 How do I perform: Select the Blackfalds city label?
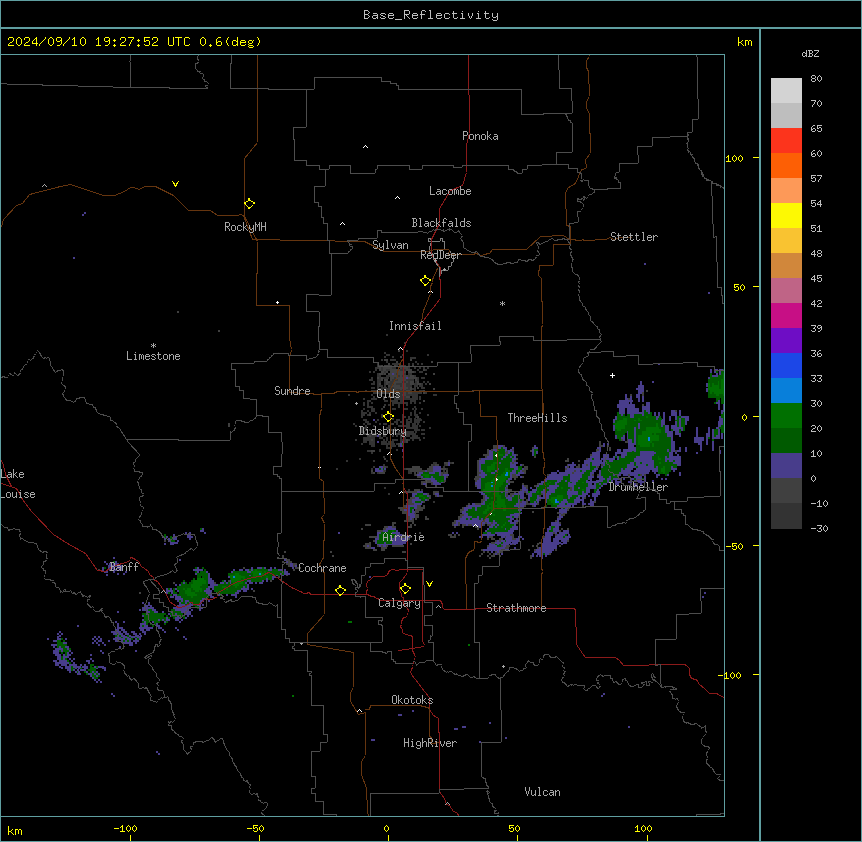441,223
